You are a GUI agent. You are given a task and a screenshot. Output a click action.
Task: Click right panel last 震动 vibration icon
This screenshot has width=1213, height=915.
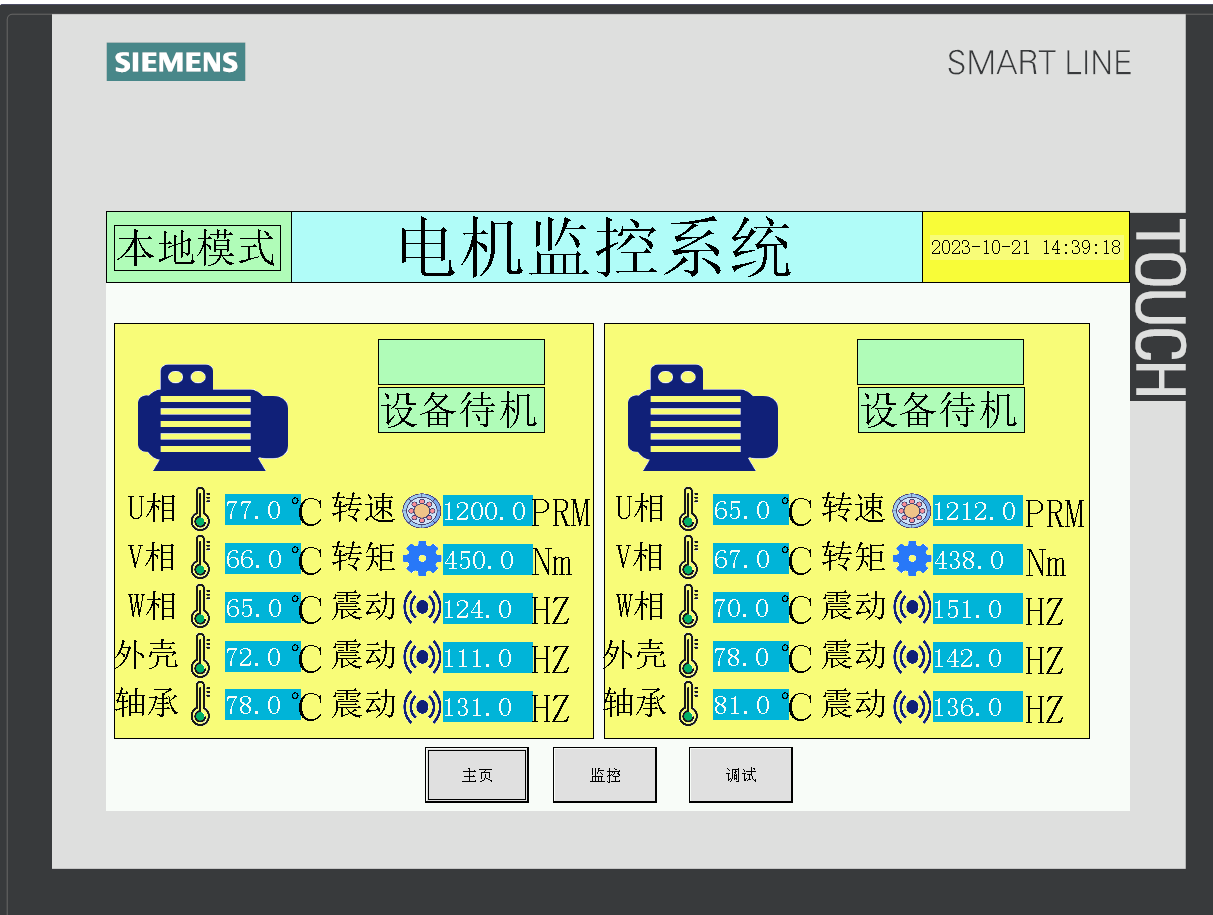[x=911, y=707]
